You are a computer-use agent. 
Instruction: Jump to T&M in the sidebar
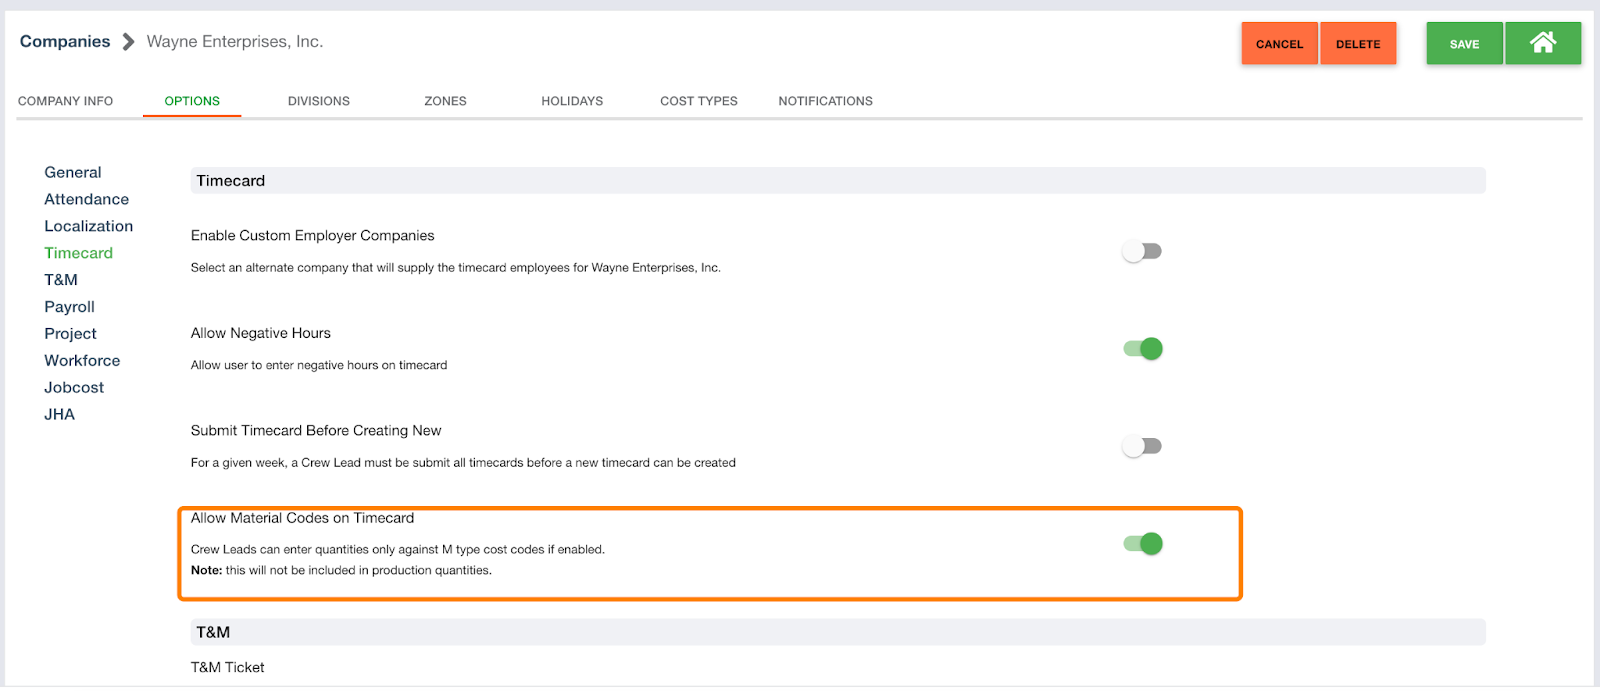click(61, 280)
